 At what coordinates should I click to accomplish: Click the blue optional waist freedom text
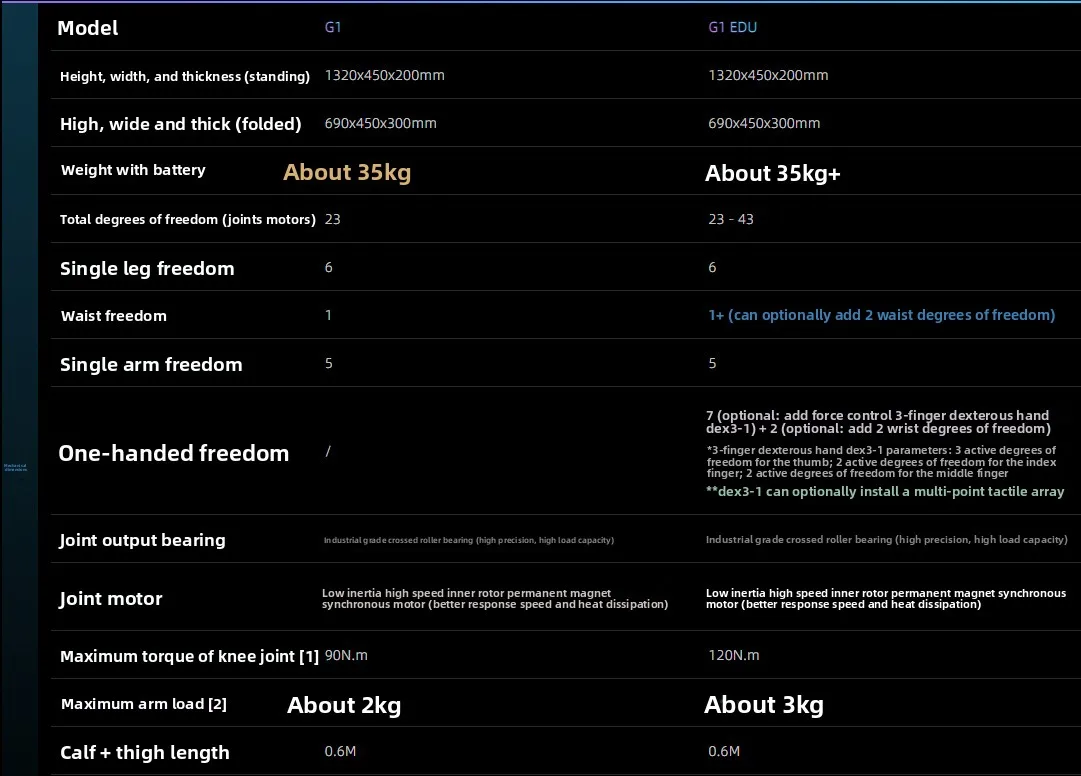[x=881, y=315]
